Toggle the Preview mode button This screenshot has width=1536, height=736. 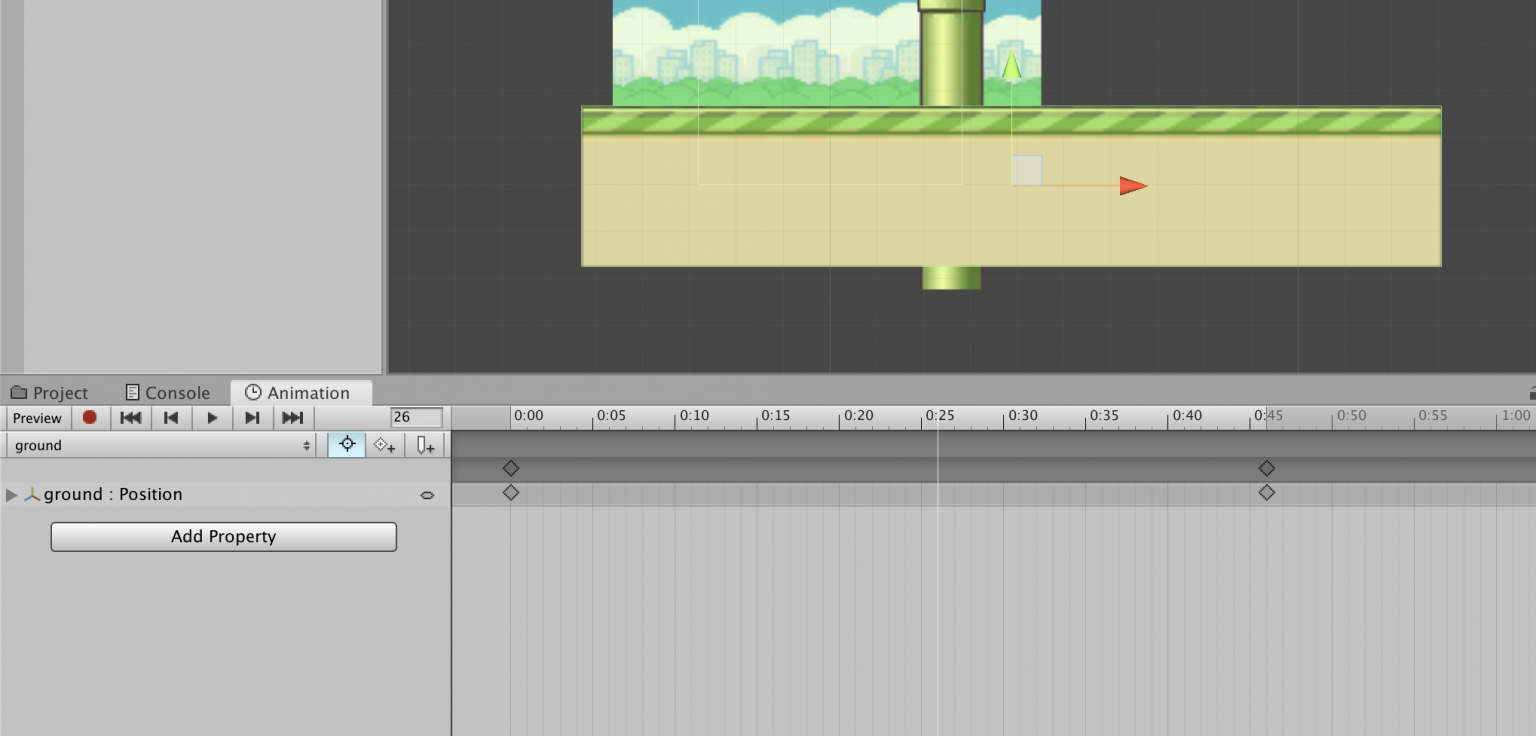click(x=37, y=418)
